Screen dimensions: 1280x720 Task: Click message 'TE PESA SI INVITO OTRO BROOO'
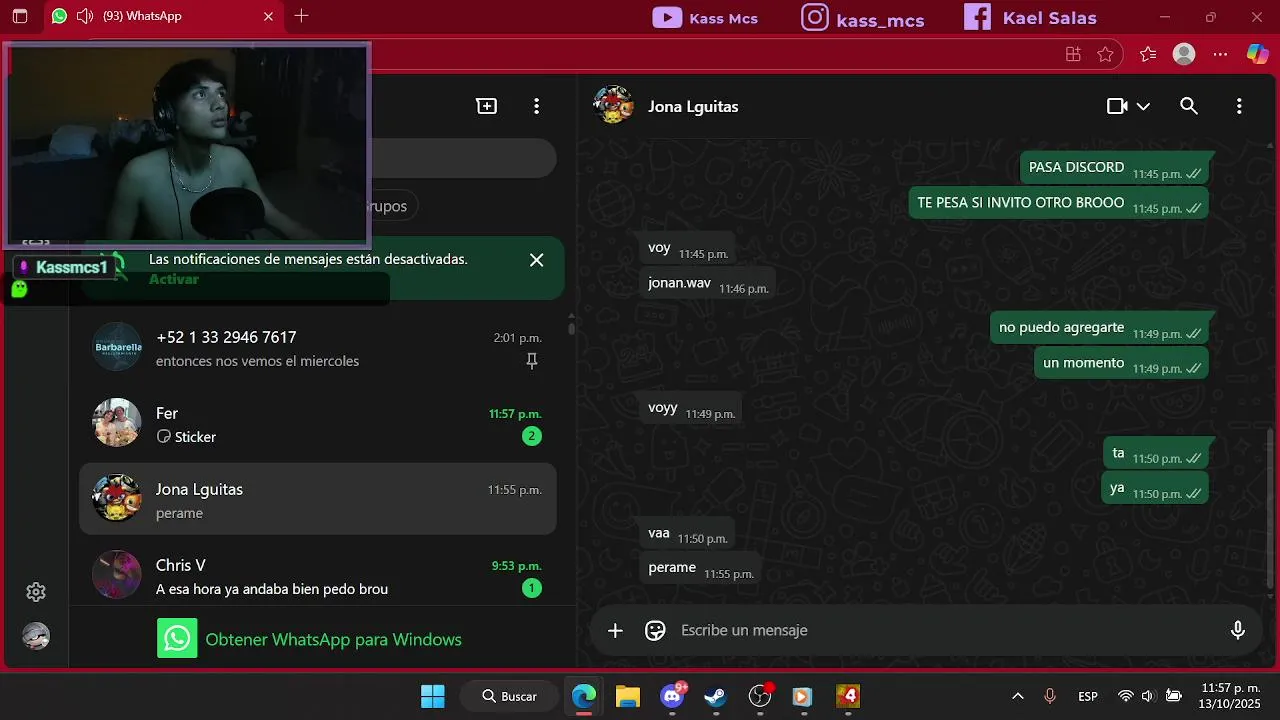[1058, 203]
